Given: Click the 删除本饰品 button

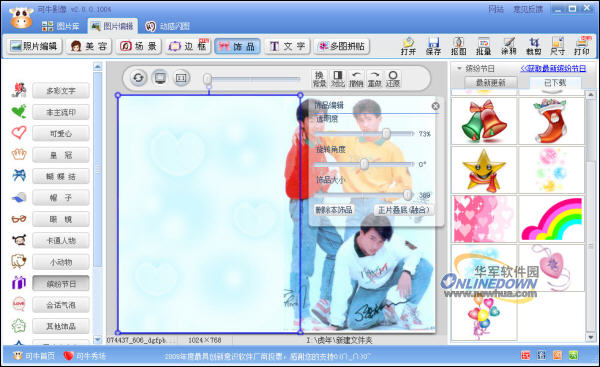Looking at the screenshot, I should 333,210.
